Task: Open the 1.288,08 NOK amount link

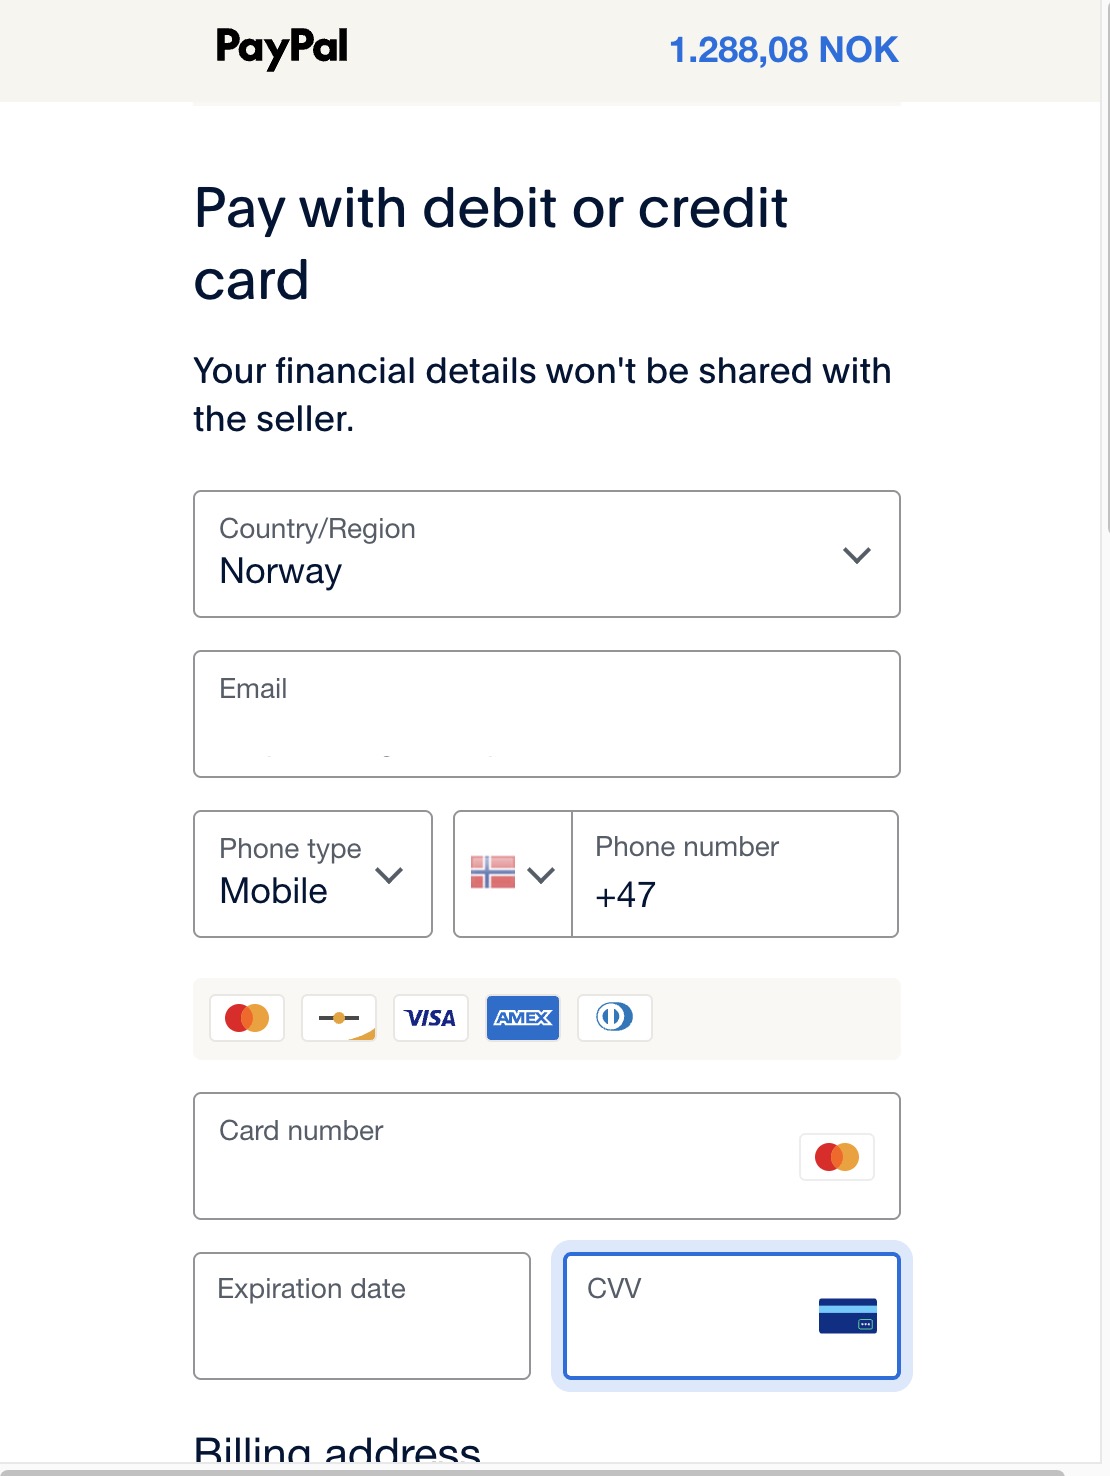Action: [x=783, y=50]
